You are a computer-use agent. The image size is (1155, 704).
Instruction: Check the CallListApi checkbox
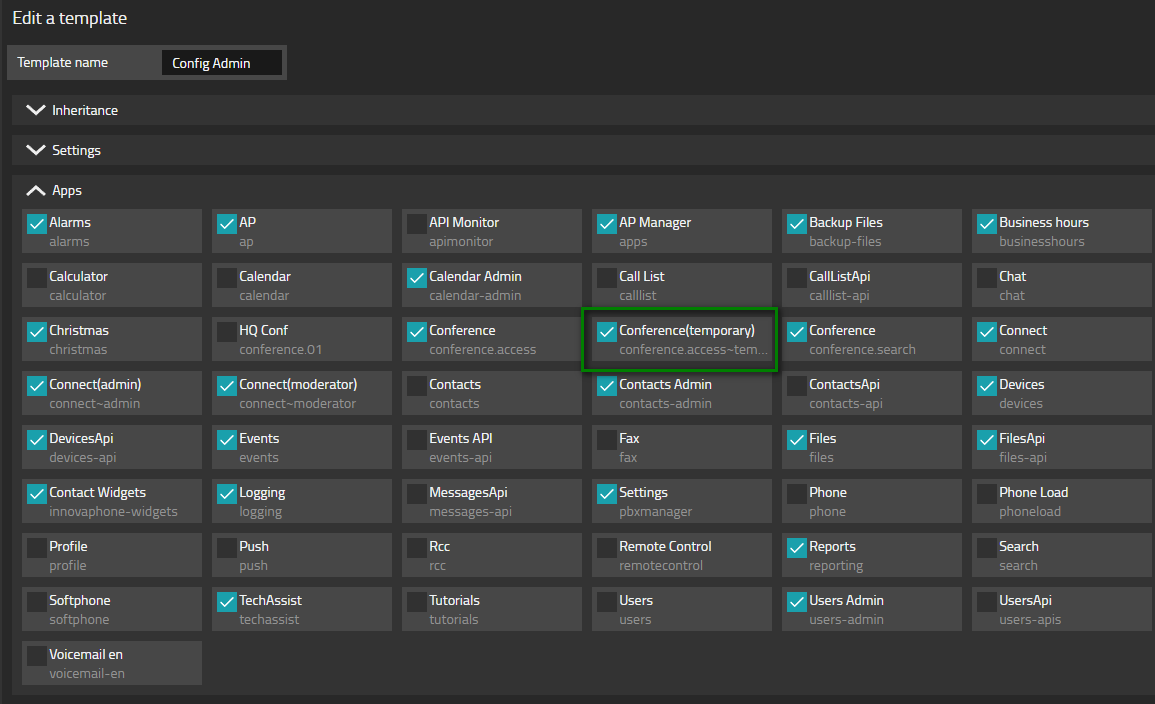[797, 278]
